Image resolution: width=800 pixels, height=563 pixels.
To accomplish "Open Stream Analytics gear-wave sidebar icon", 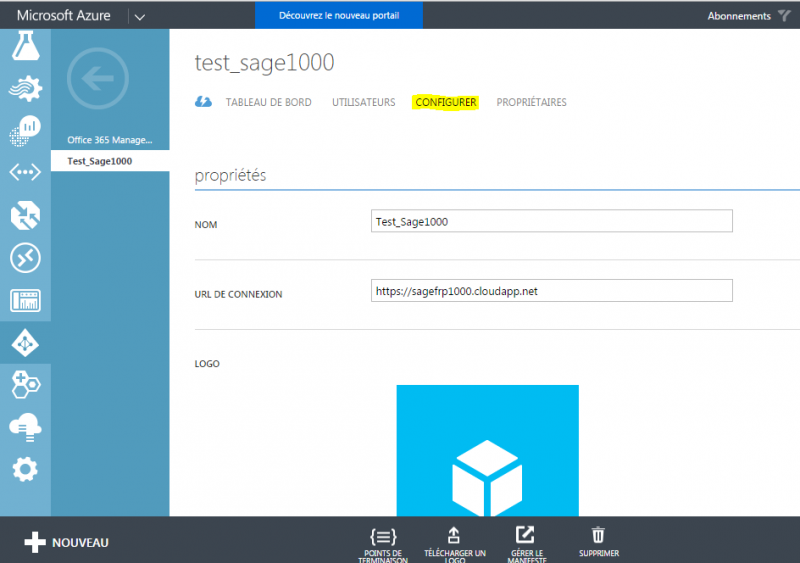I will (x=26, y=88).
